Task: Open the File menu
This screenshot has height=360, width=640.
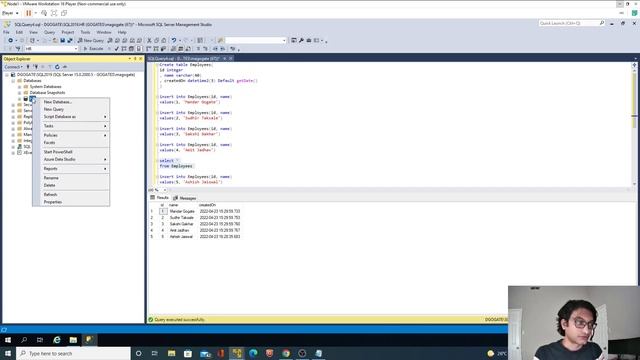Action: click(6, 32)
